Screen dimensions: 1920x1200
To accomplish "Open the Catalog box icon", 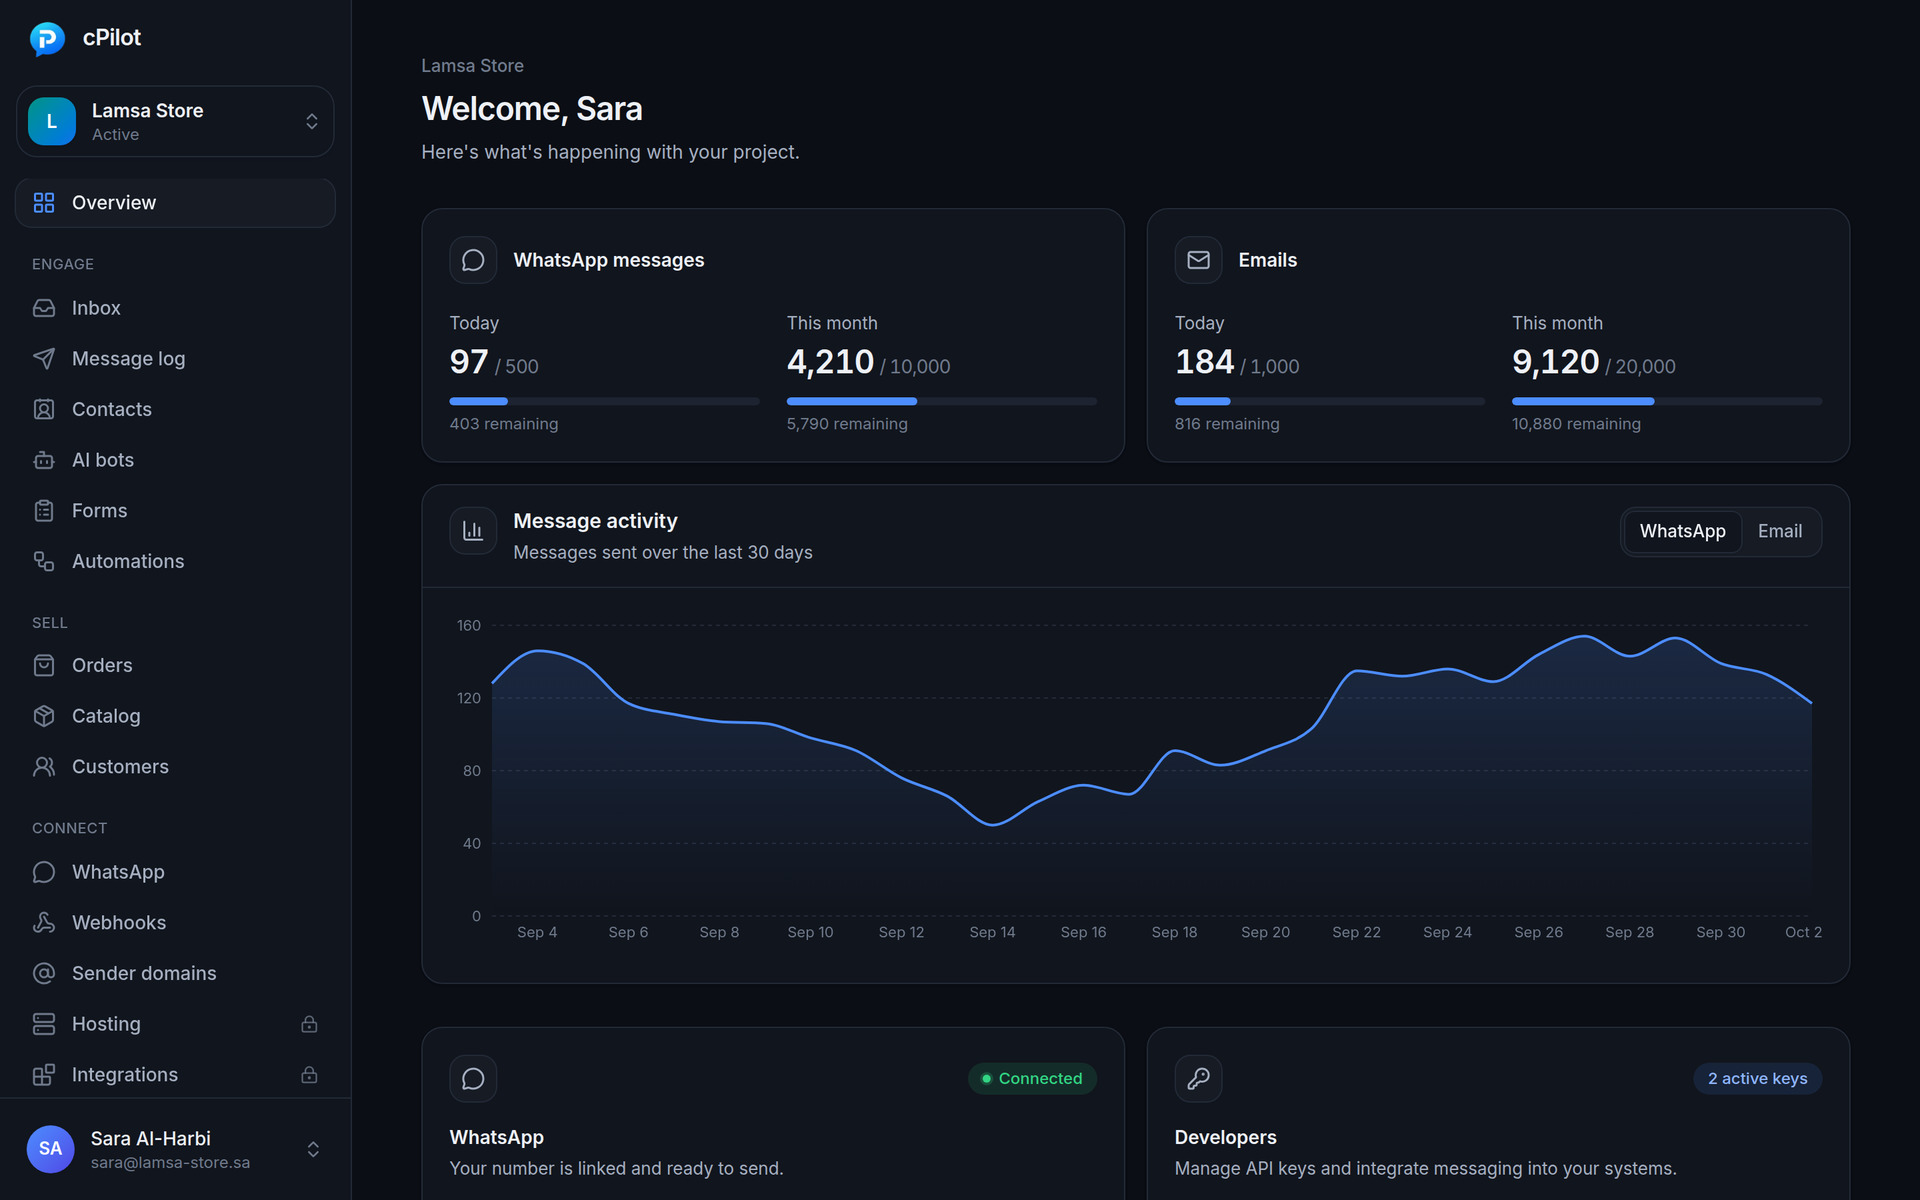I will click(x=44, y=716).
